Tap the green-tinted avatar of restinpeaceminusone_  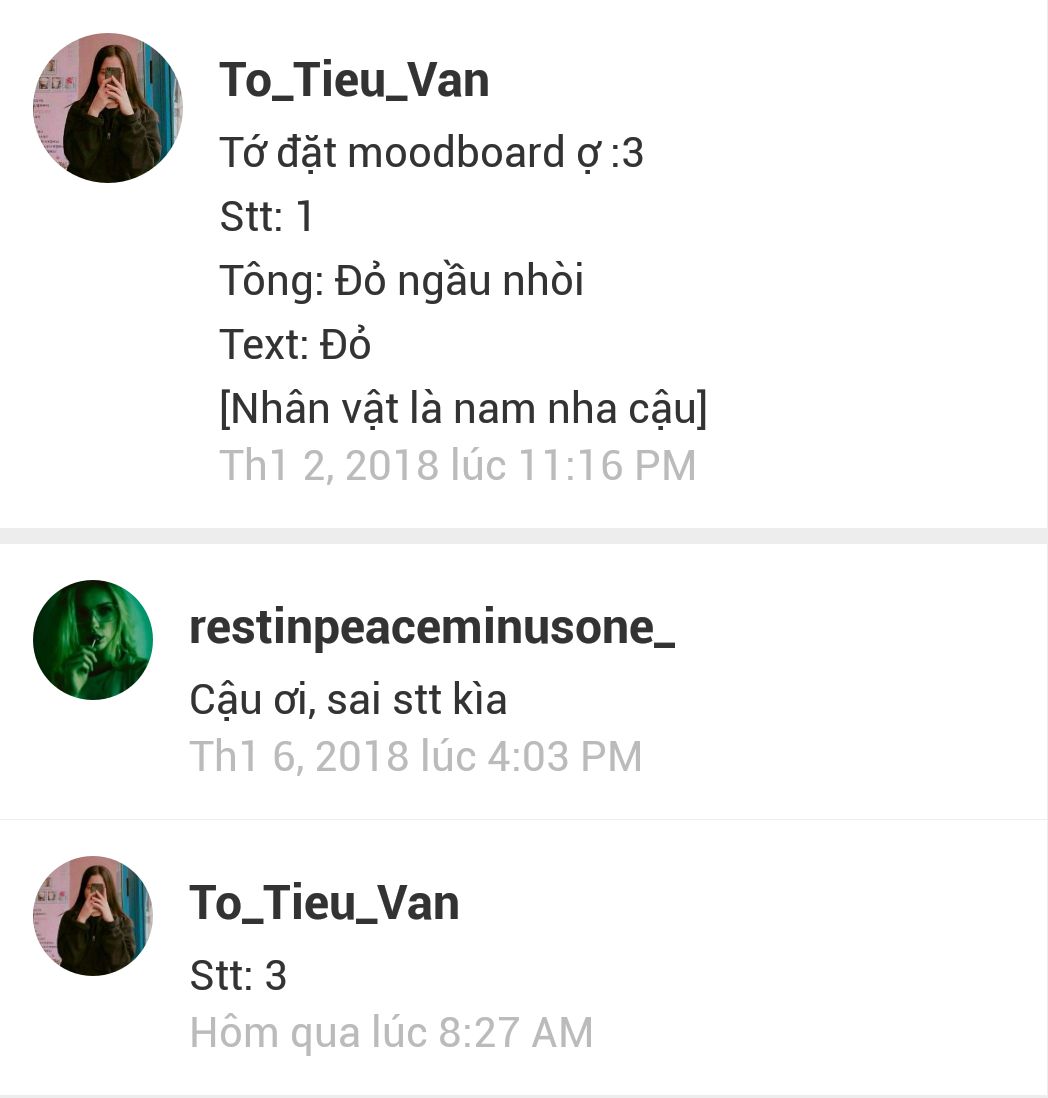point(93,639)
